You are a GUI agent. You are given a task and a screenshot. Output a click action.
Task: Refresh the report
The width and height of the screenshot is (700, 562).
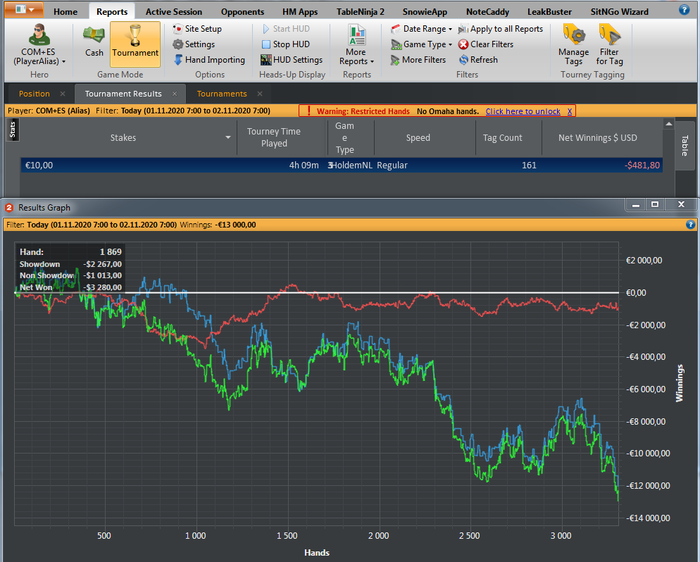[x=478, y=60]
